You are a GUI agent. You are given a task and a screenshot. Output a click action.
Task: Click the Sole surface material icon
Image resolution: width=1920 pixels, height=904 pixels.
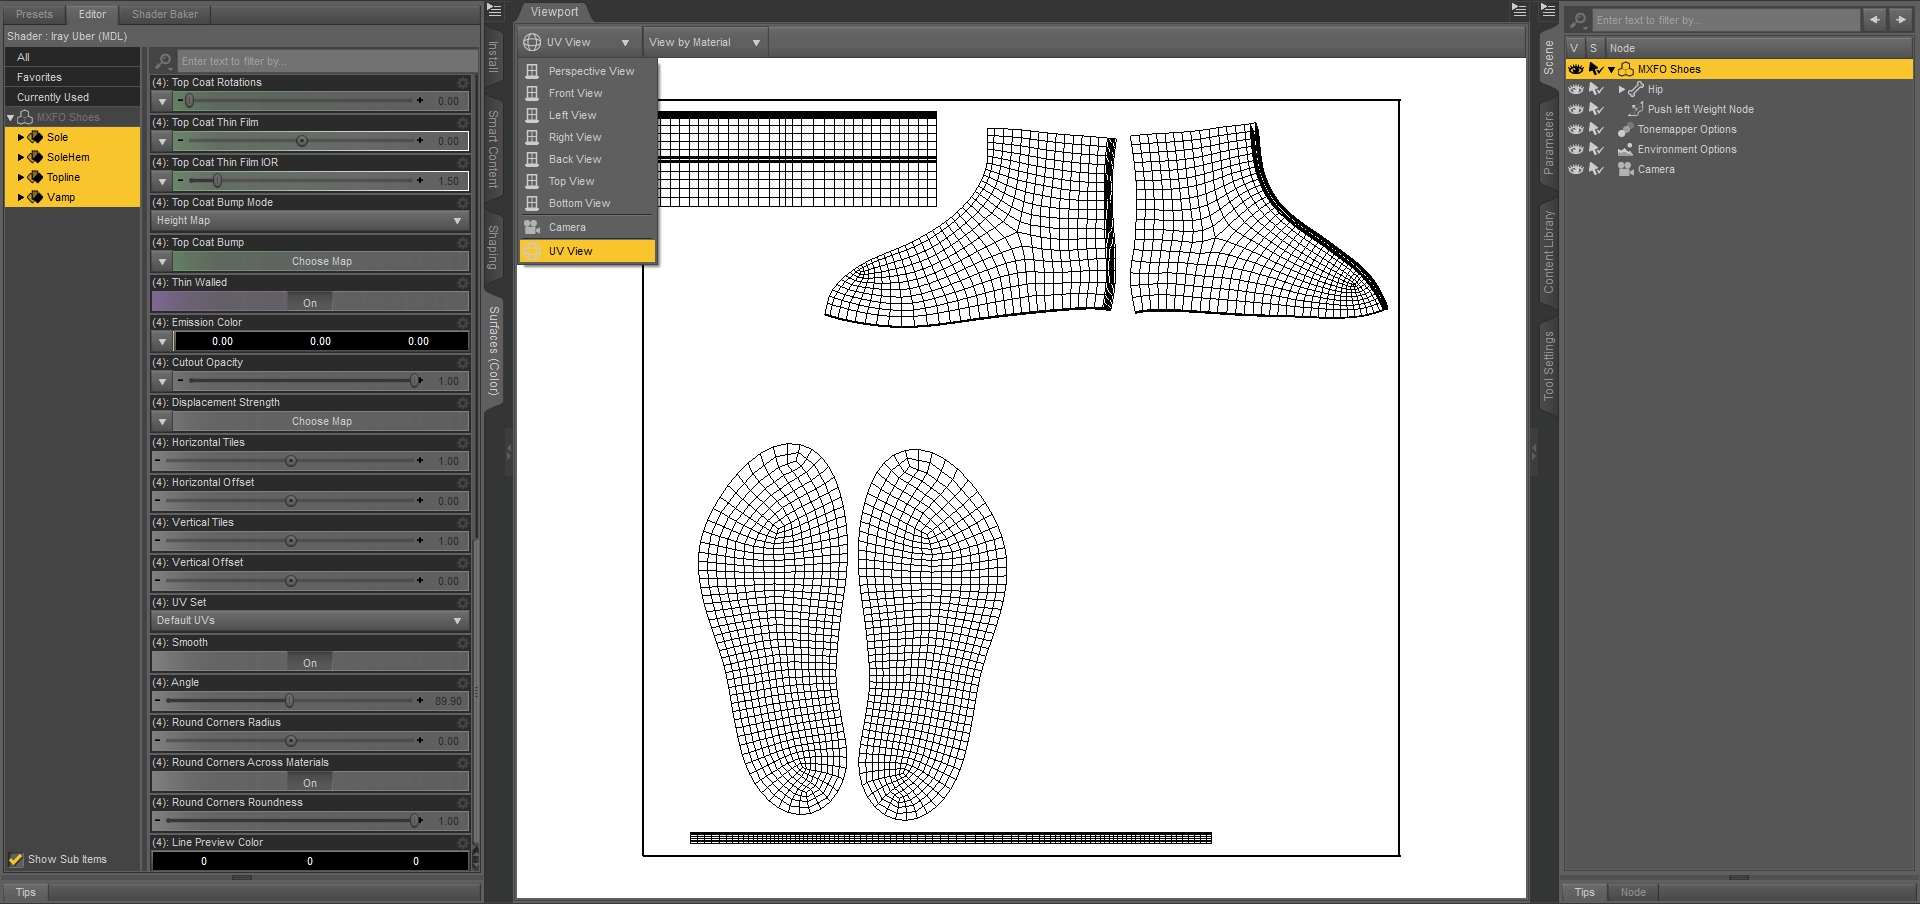point(35,137)
